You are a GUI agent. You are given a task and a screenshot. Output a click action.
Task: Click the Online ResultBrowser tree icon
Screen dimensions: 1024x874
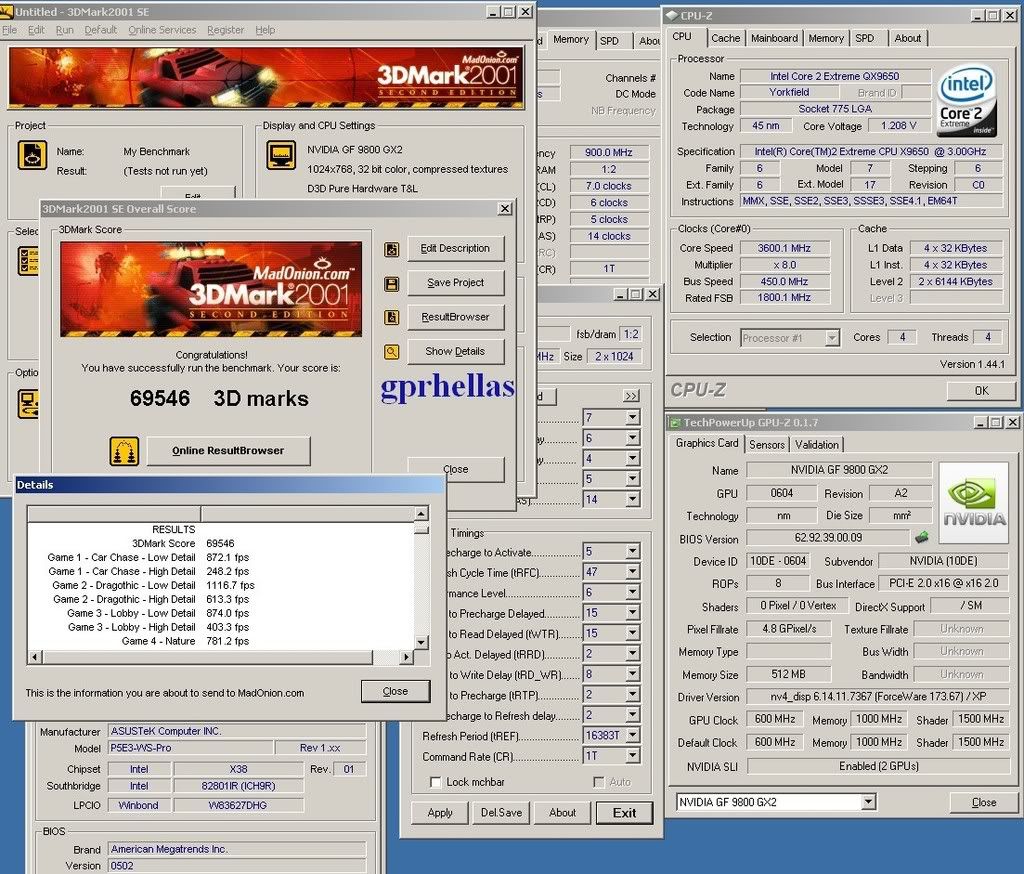[x=124, y=451]
